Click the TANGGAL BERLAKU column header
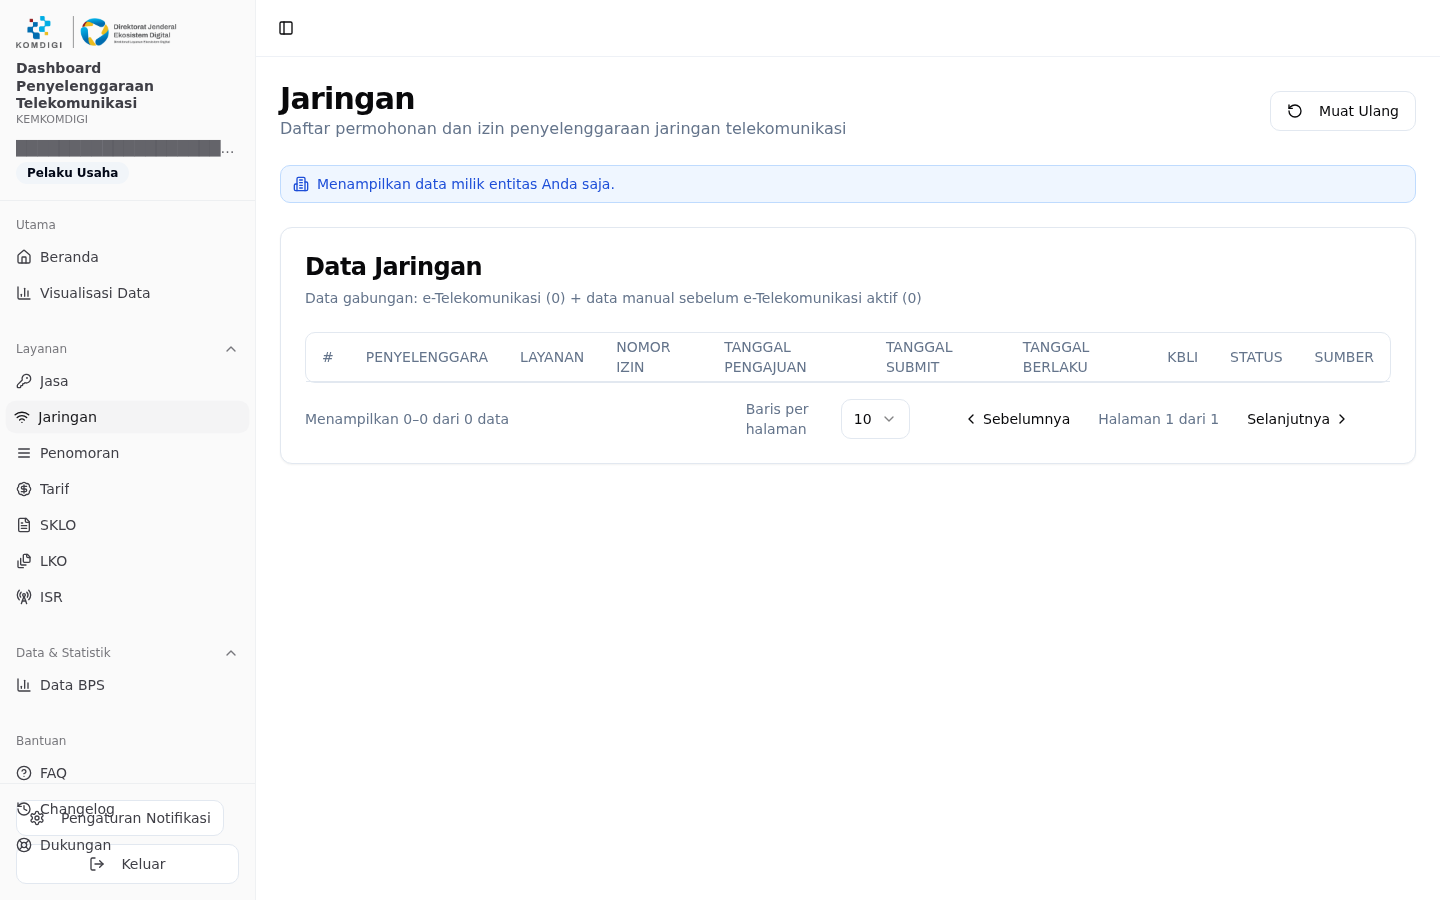Image resolution: width=1440 pixels, height=900 pixels. point(1056,357)
